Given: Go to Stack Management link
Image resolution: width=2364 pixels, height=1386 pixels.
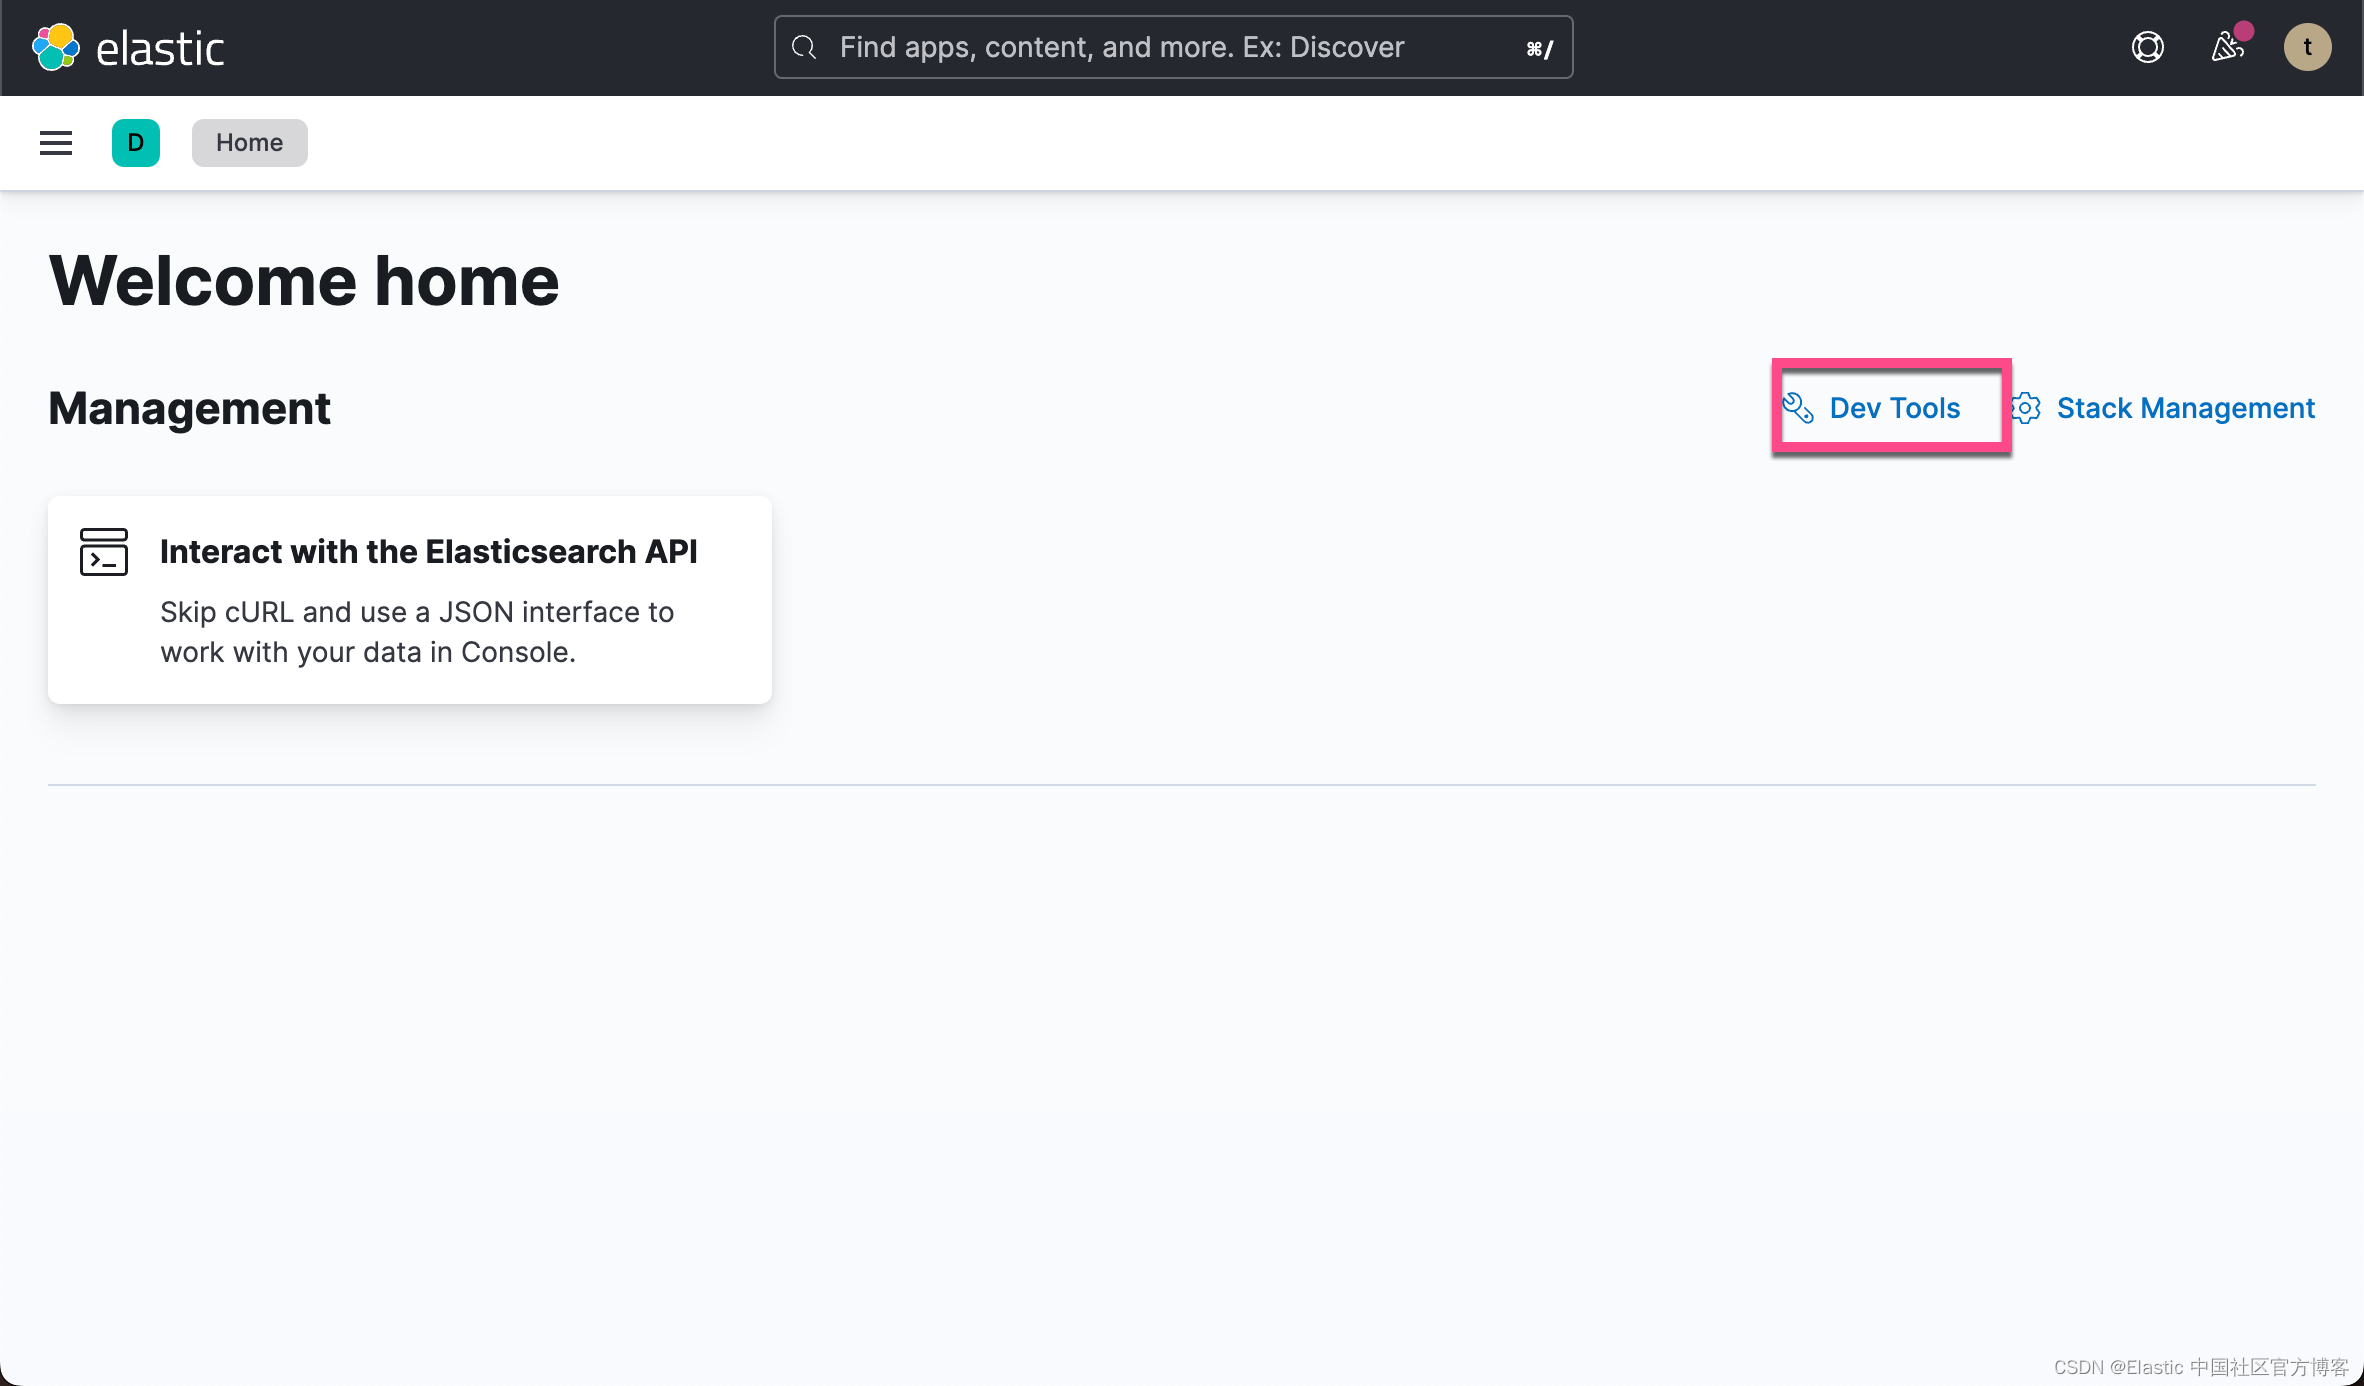Looking at the screenshot, I should click(x=2185, y=408).
